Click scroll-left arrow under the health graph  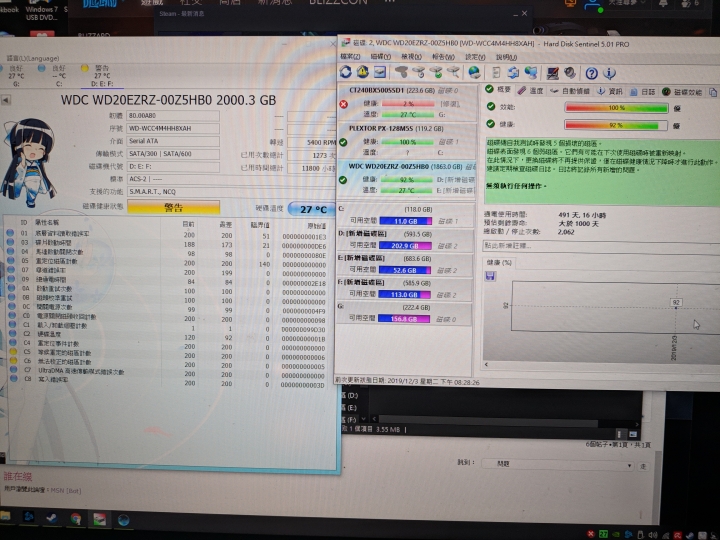(486, 364)
